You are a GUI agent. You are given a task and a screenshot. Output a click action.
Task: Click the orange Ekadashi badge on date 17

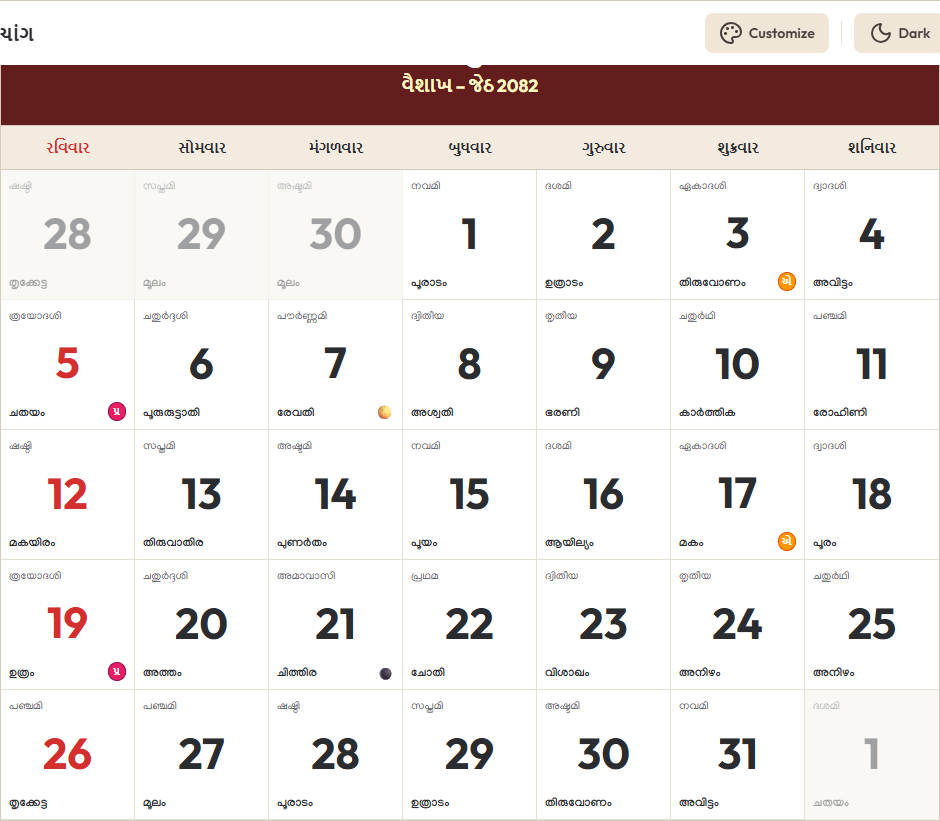coord(787,541)
